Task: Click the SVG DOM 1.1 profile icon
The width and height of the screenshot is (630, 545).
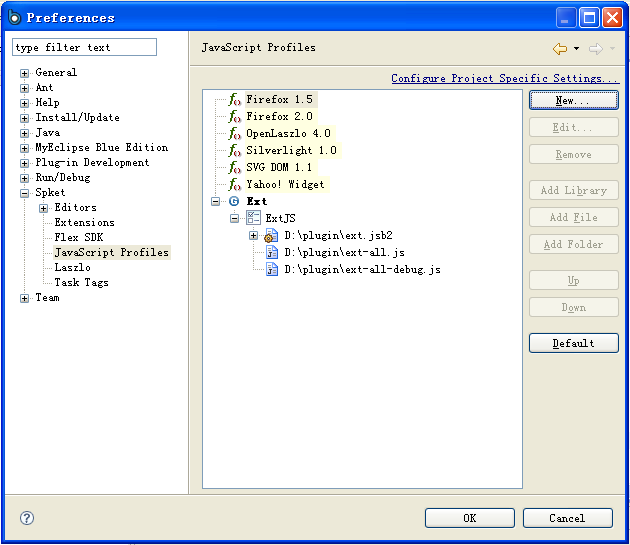Action: pyautogui.click(x=234, y=167)
